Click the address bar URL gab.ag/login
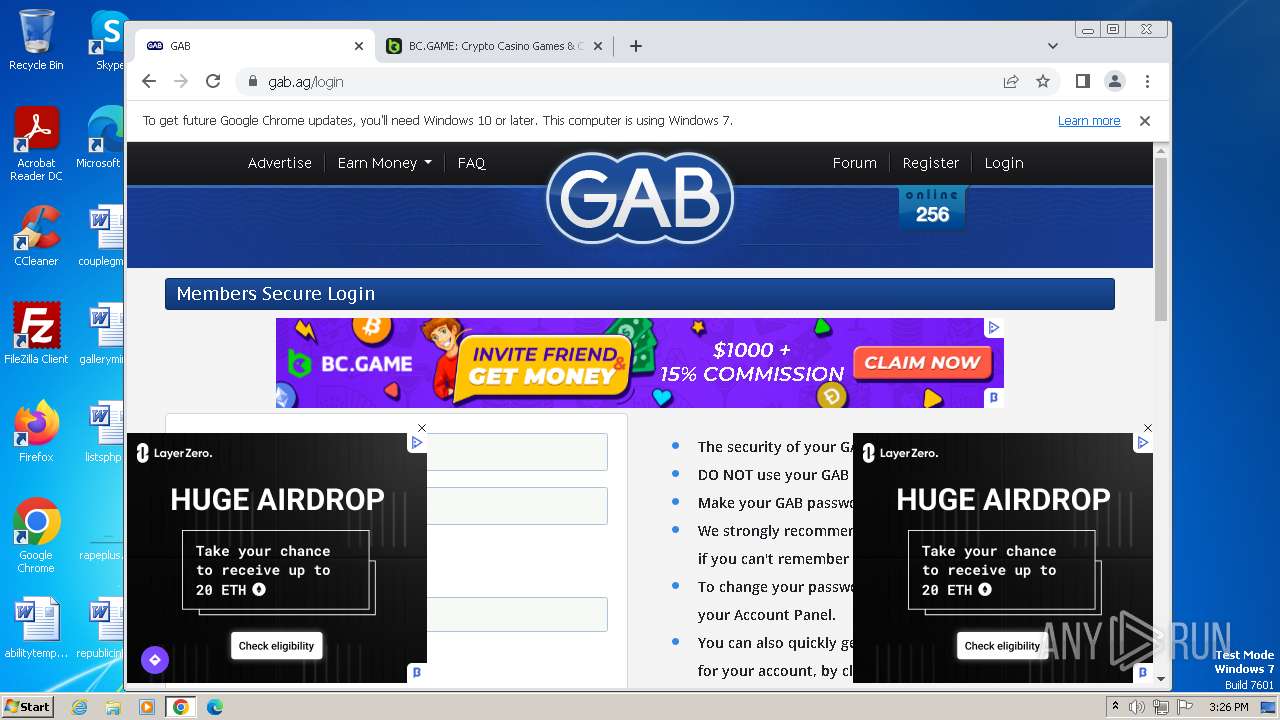Viewport: 1280px width, 720px height. [x=306, y=82]
